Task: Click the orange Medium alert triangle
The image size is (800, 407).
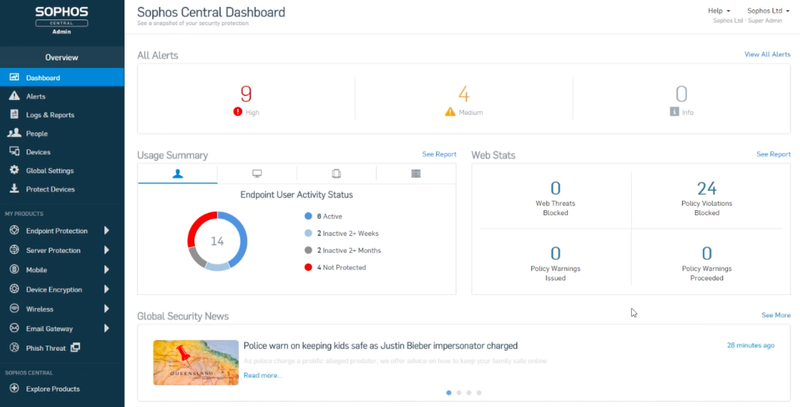Action: click(450, 112)
